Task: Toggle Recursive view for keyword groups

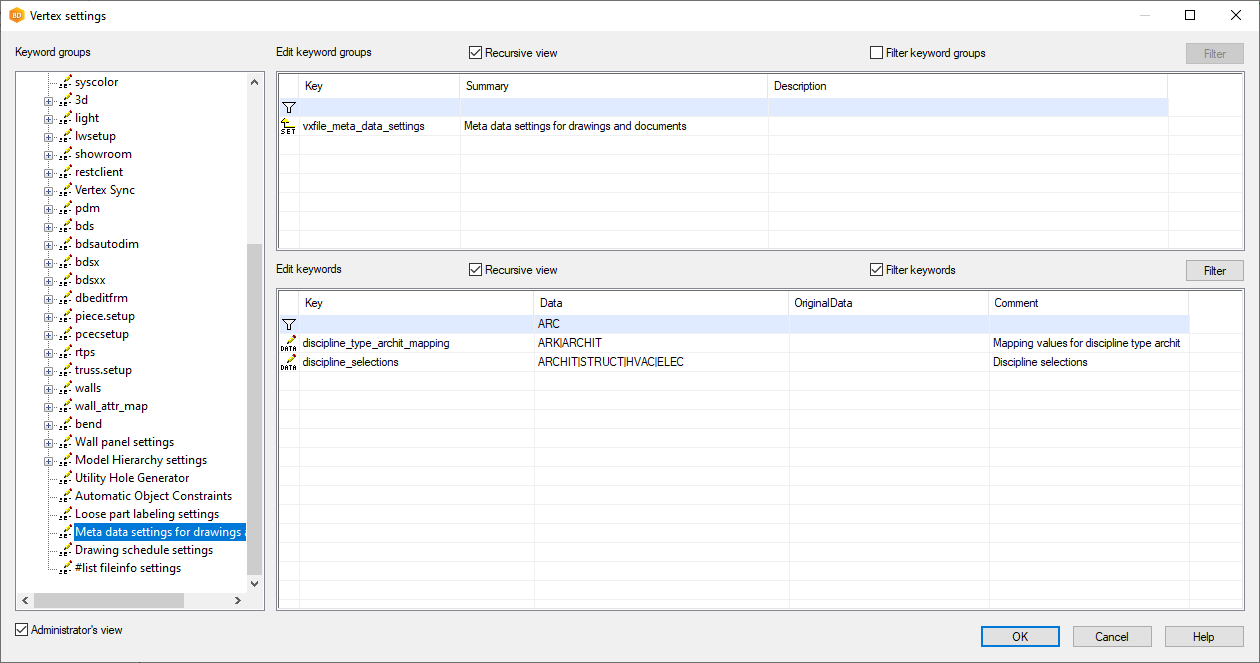Action: click(476, 53)
